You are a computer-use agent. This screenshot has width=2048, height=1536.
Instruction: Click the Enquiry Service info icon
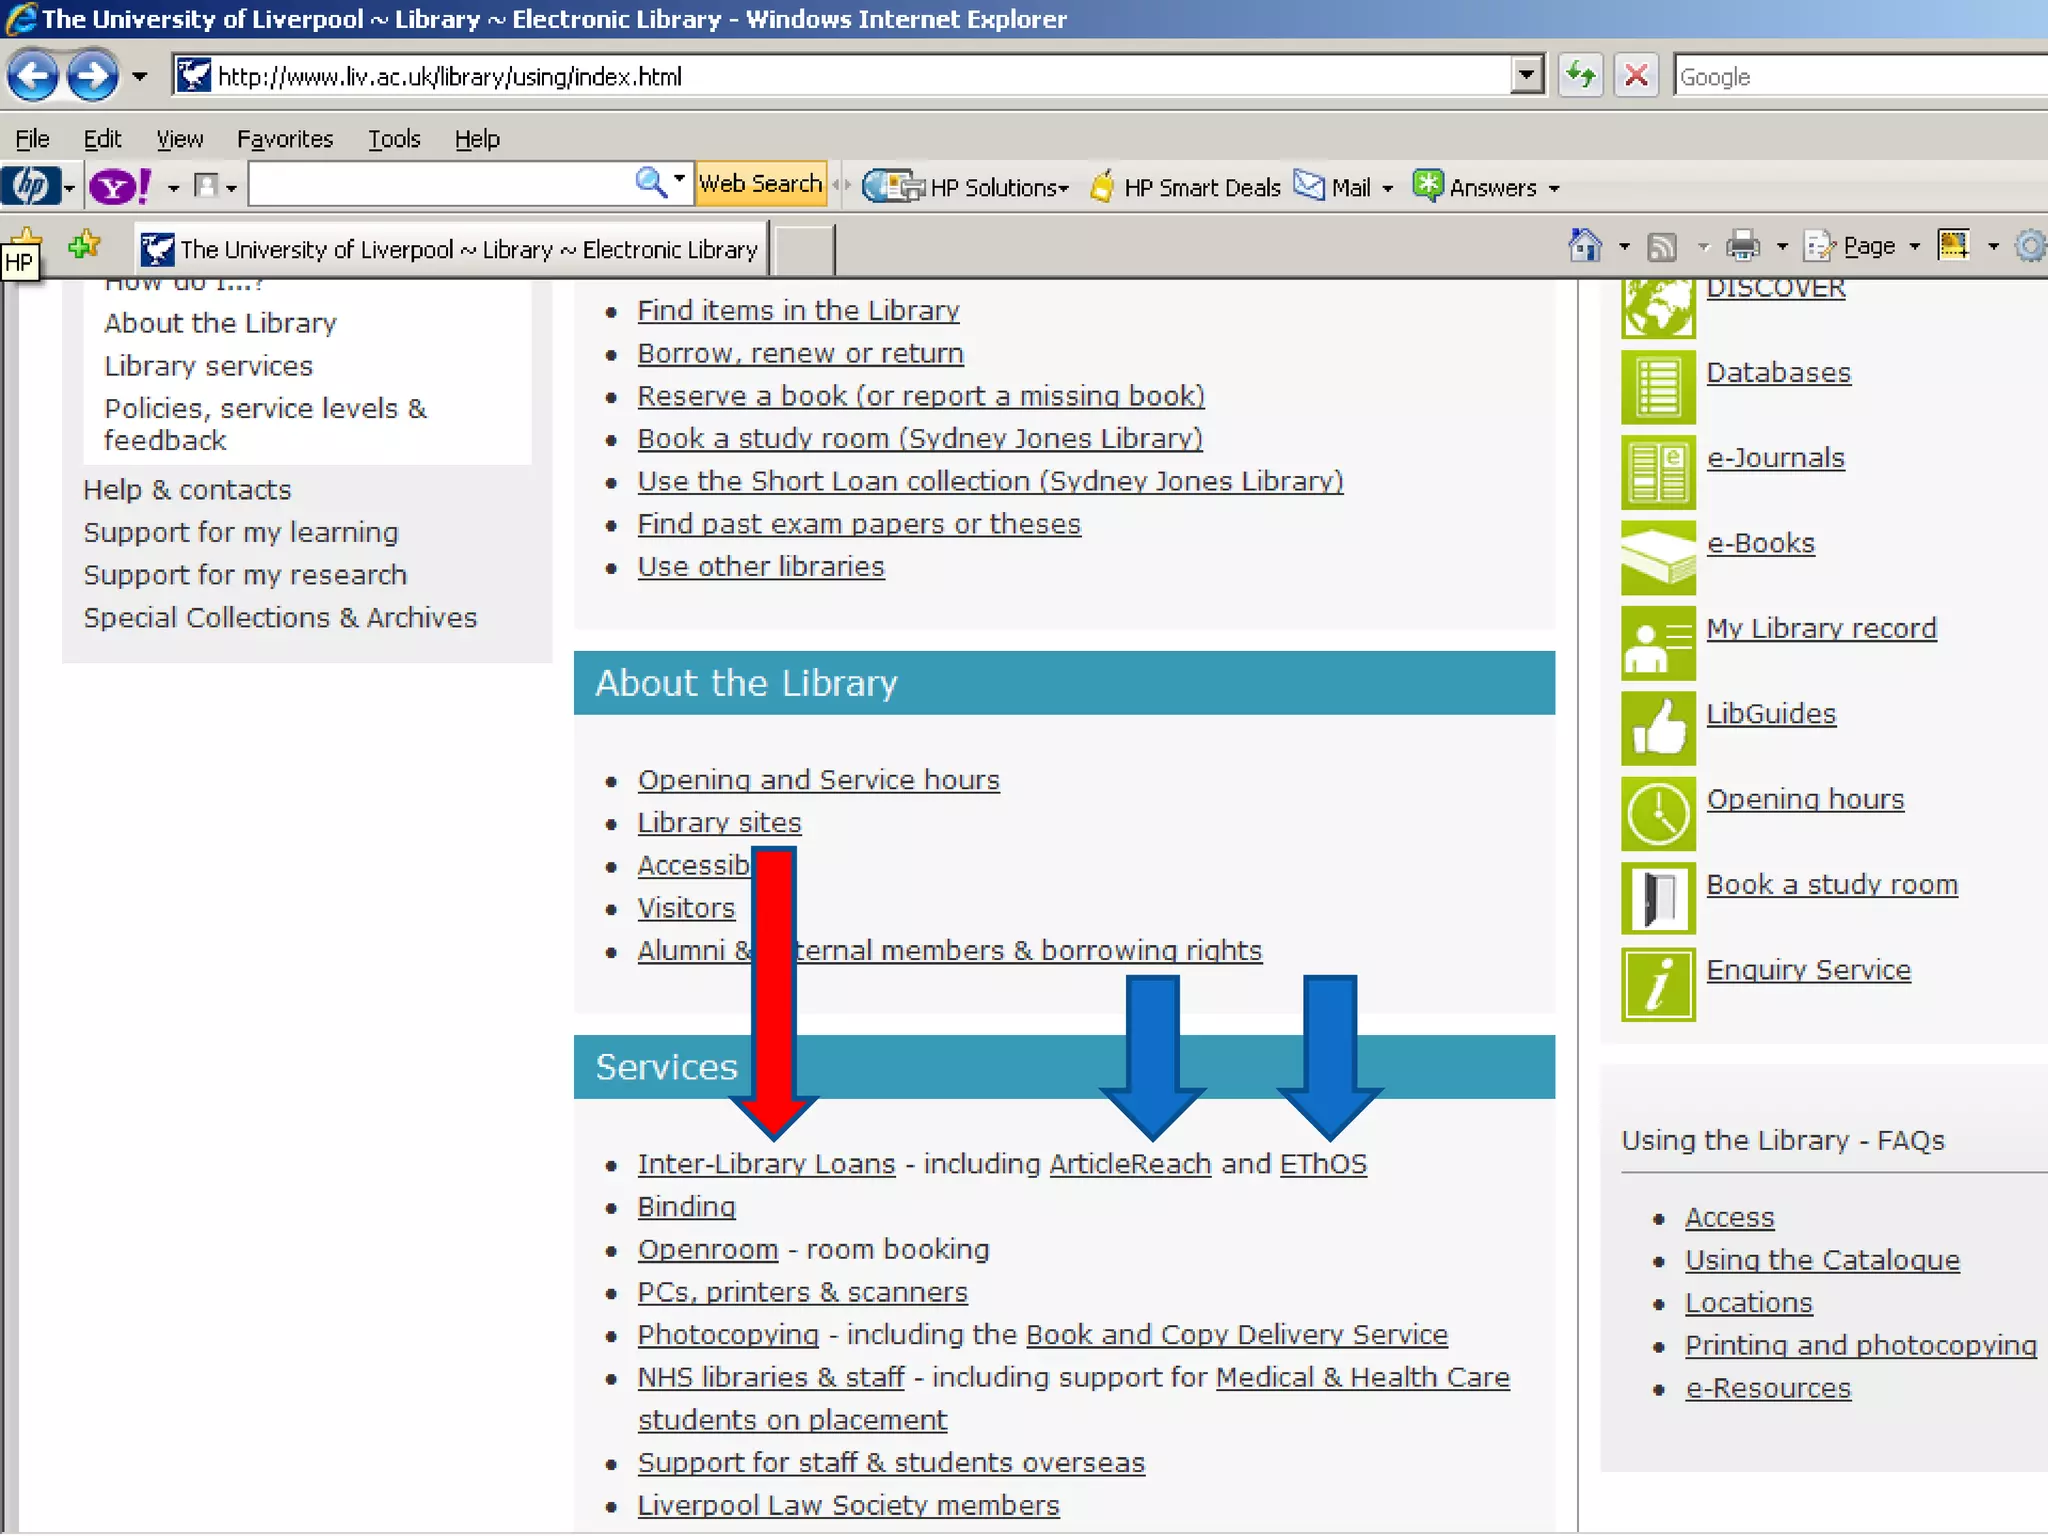(1658, 985)
